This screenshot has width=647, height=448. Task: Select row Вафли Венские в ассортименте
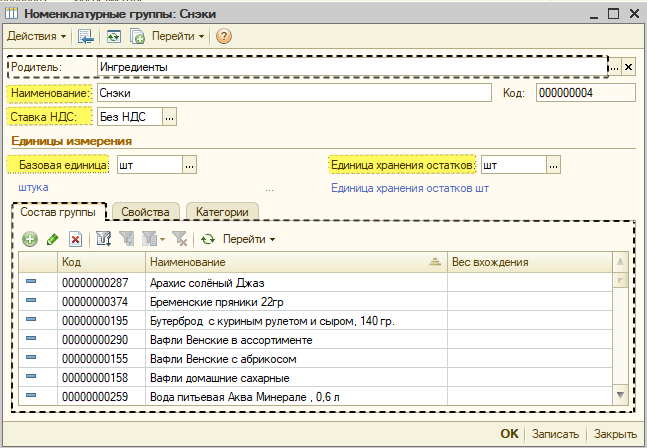pyautogui.click(x=315, y=340)
